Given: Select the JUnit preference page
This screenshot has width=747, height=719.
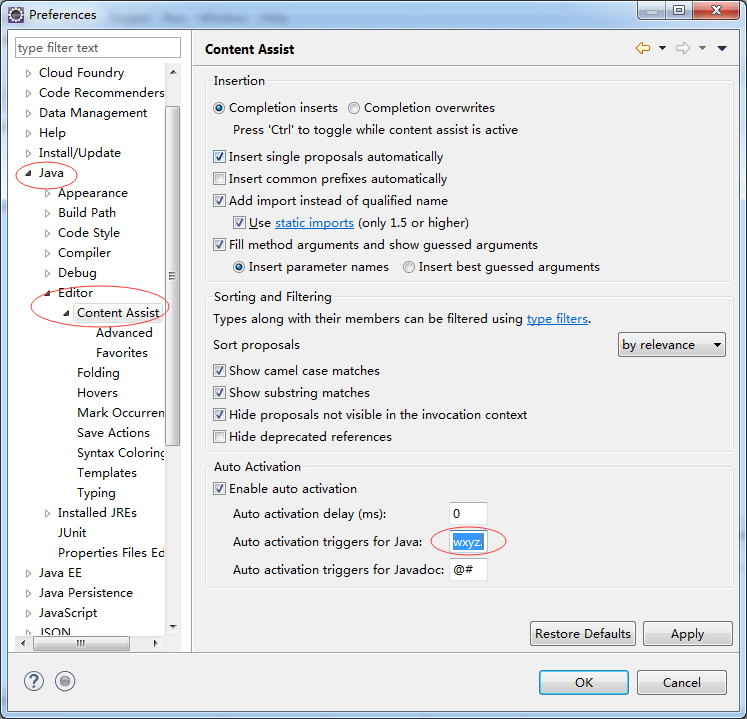Looking at the screenshot, I should [x=72, y=533].
